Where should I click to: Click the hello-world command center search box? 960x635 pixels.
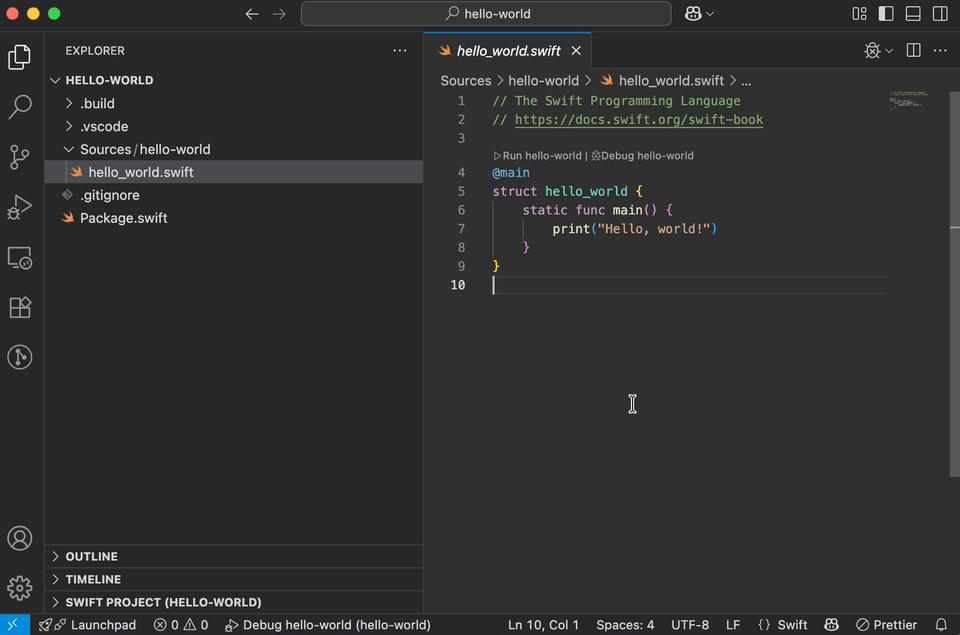pyautogui.click(x=486, y=13)
